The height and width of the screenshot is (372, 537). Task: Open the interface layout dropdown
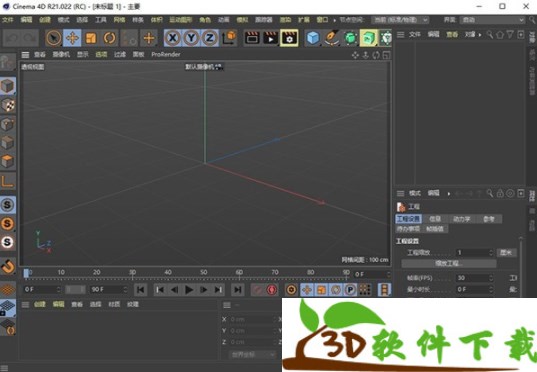492,20
